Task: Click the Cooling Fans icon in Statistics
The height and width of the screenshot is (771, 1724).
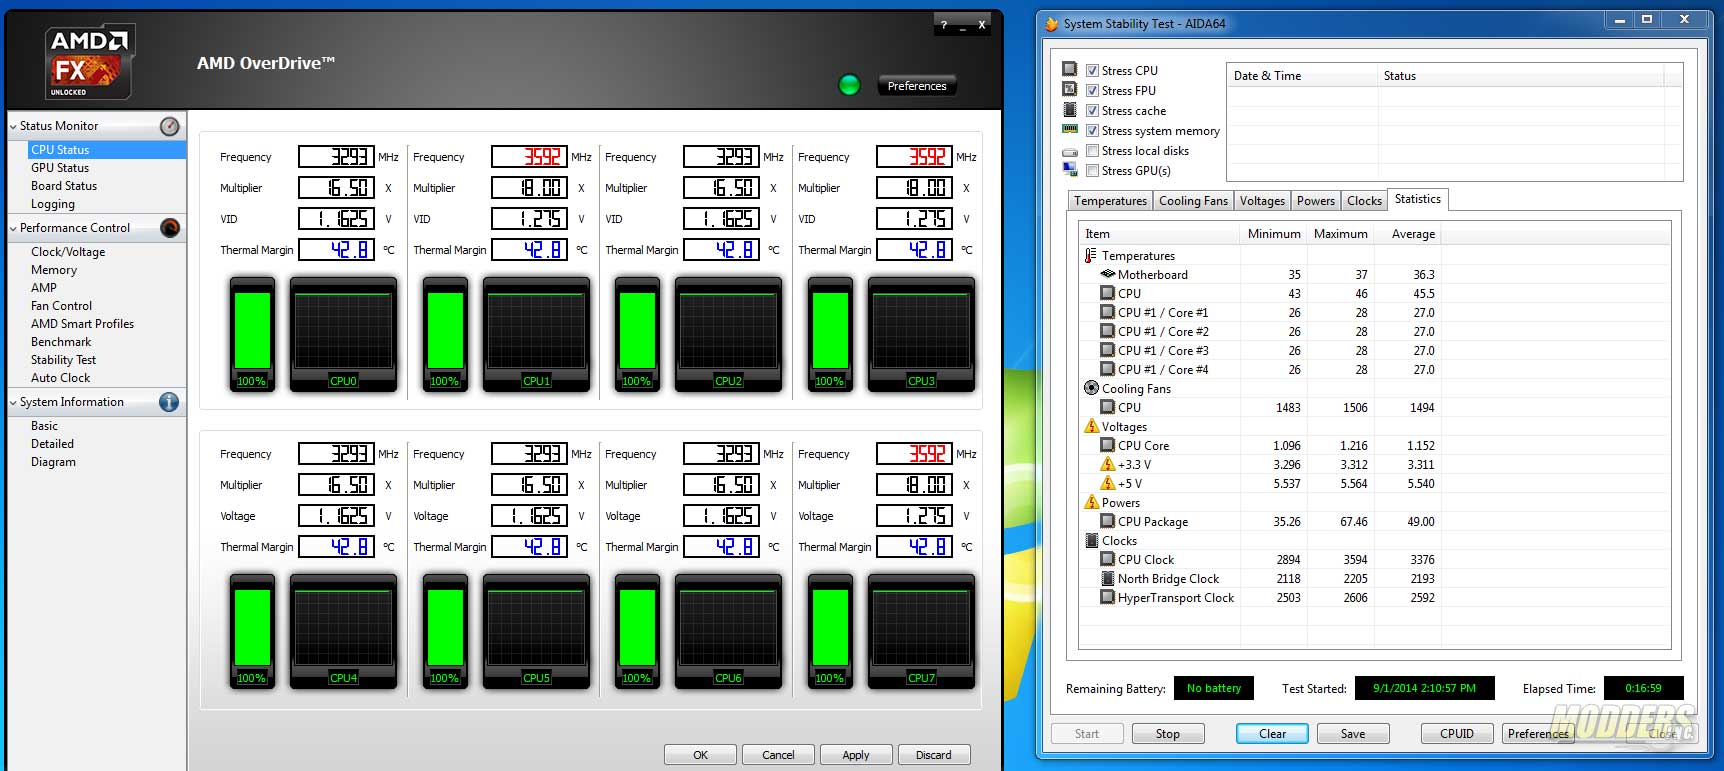Action: (1091, 388)
